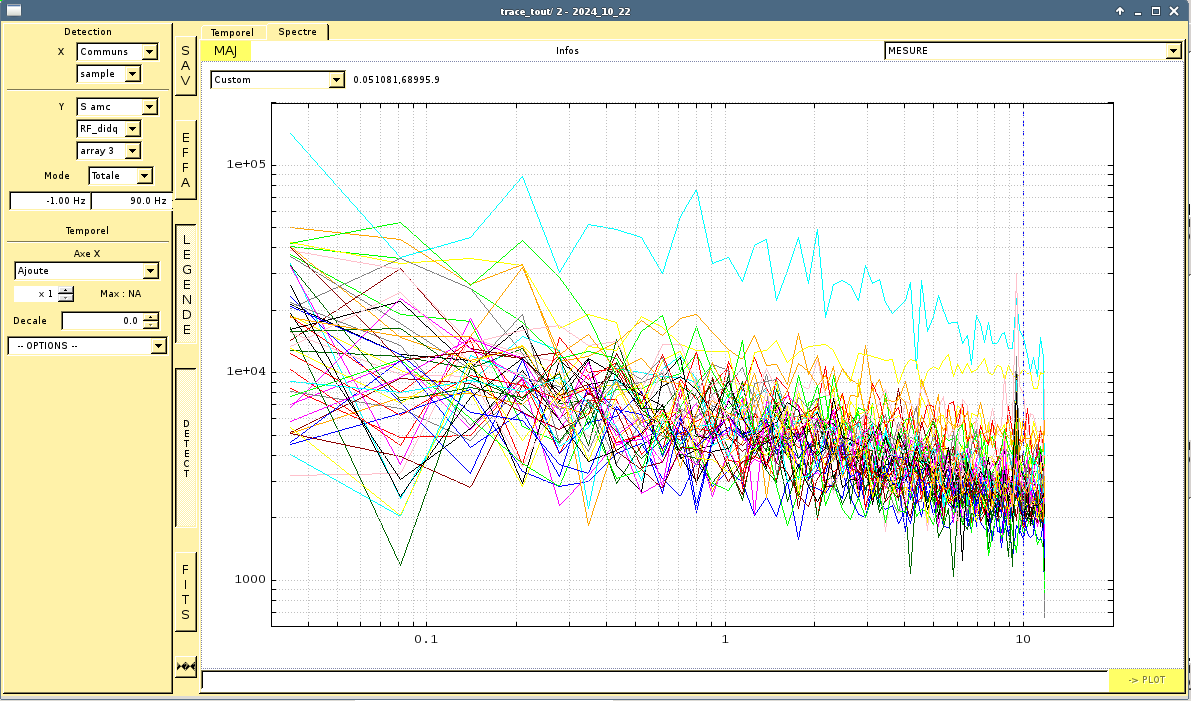Viewport: 1191px width, 701px height.
Task: Open the X Communs dropdown
Action: (x=149, y=52)
